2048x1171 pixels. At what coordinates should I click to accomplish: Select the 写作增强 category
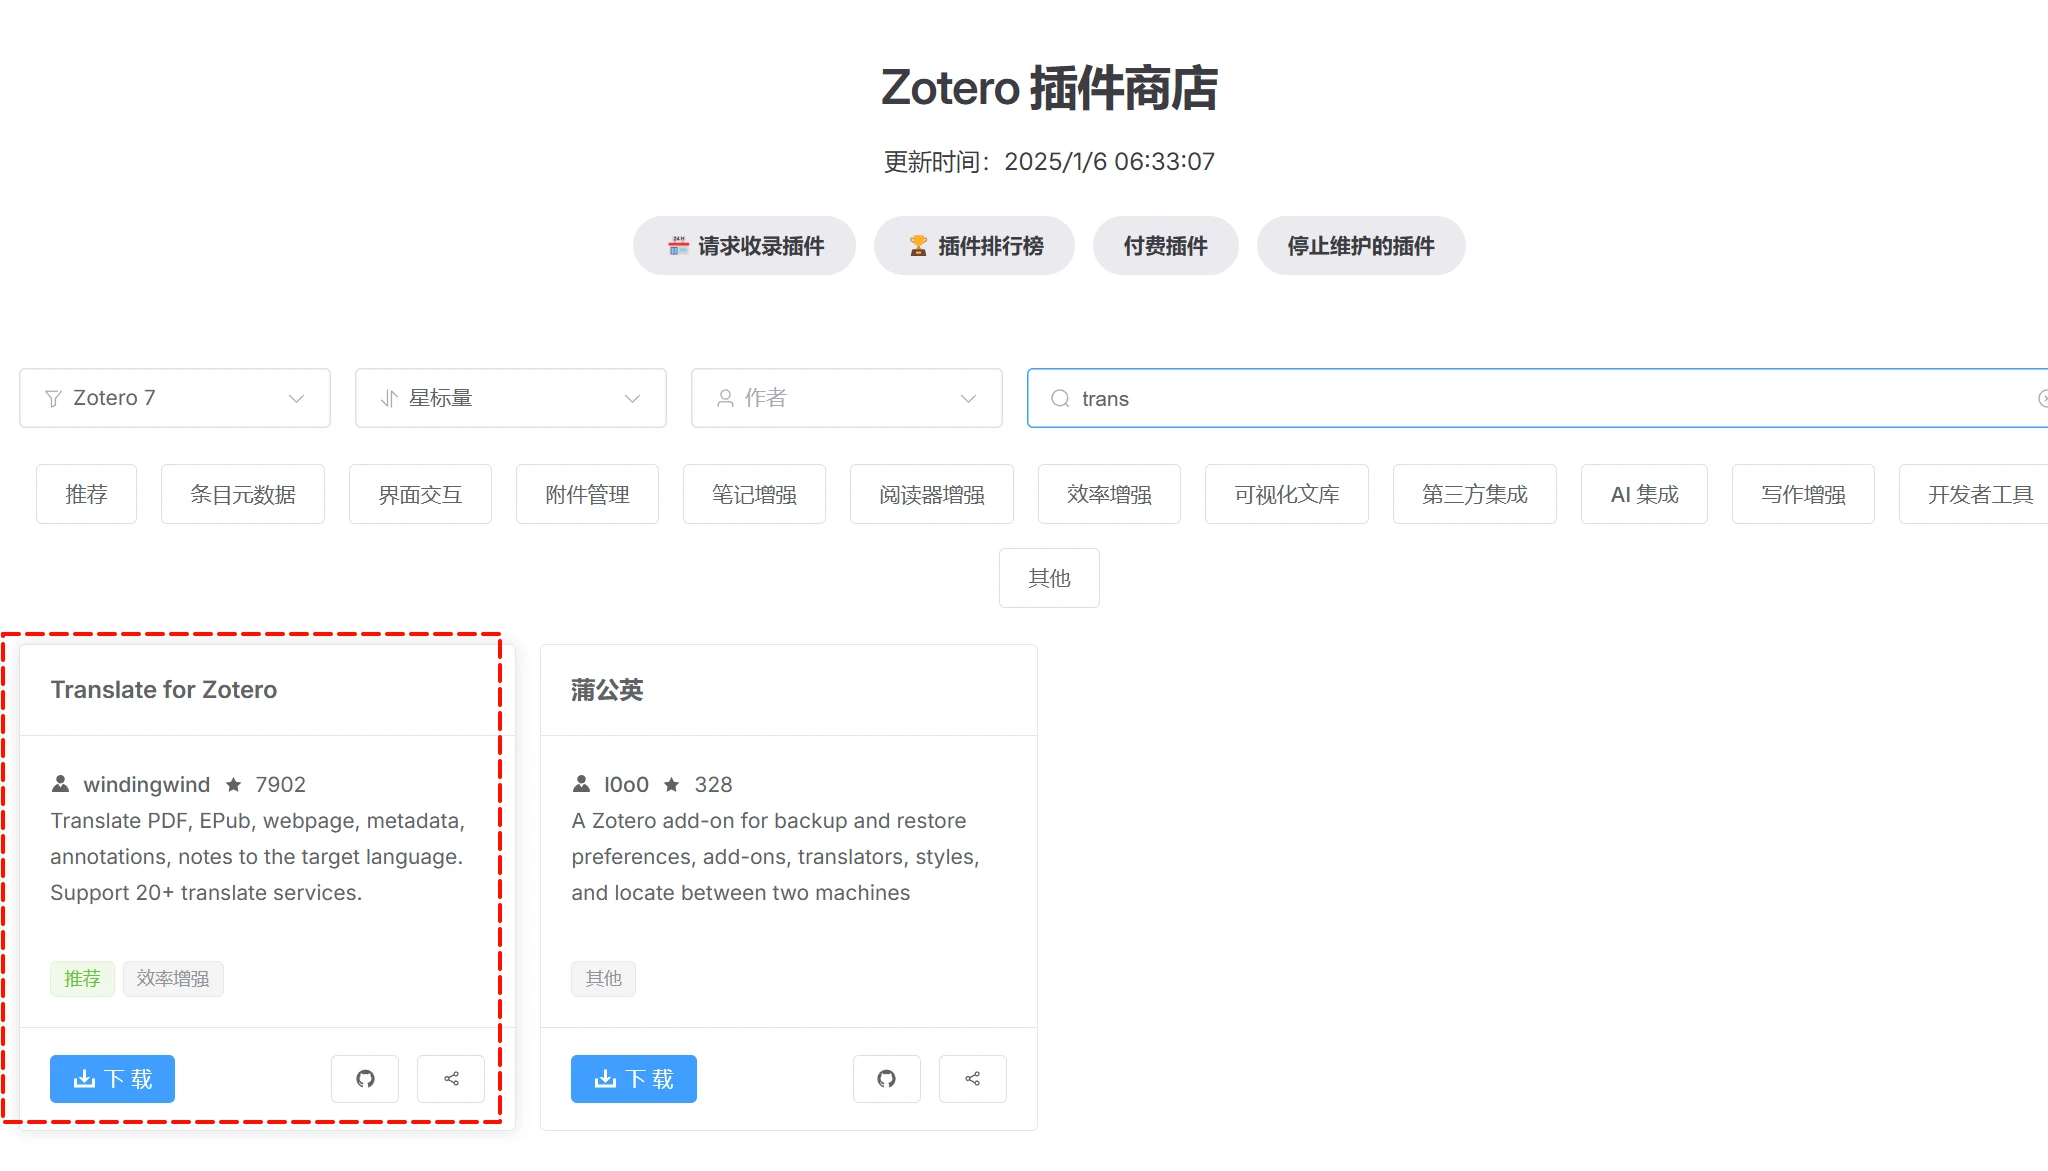(1803, 494)
